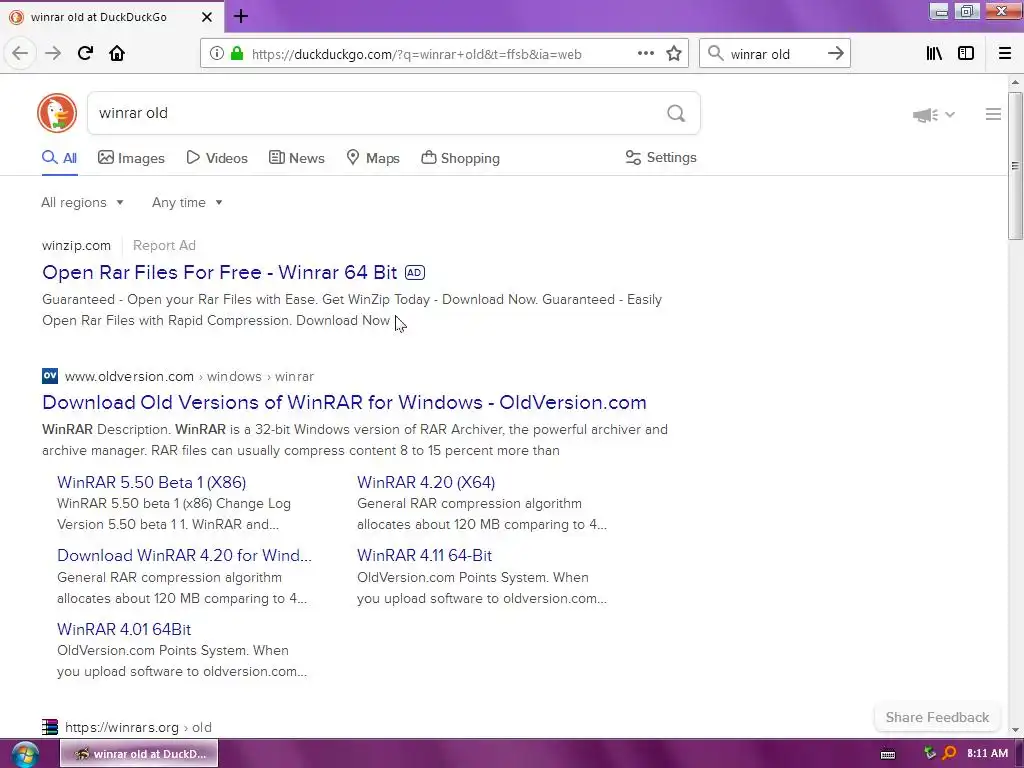Open the DuckDuckGo megaphone dropdown
Viewport: 1024px width, 768px height.
point(934,115)
